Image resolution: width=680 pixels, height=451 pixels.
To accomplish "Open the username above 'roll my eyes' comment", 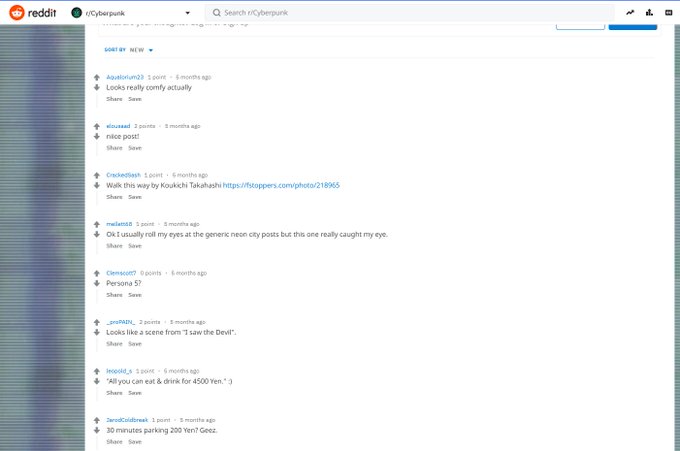I will point(119,224).
